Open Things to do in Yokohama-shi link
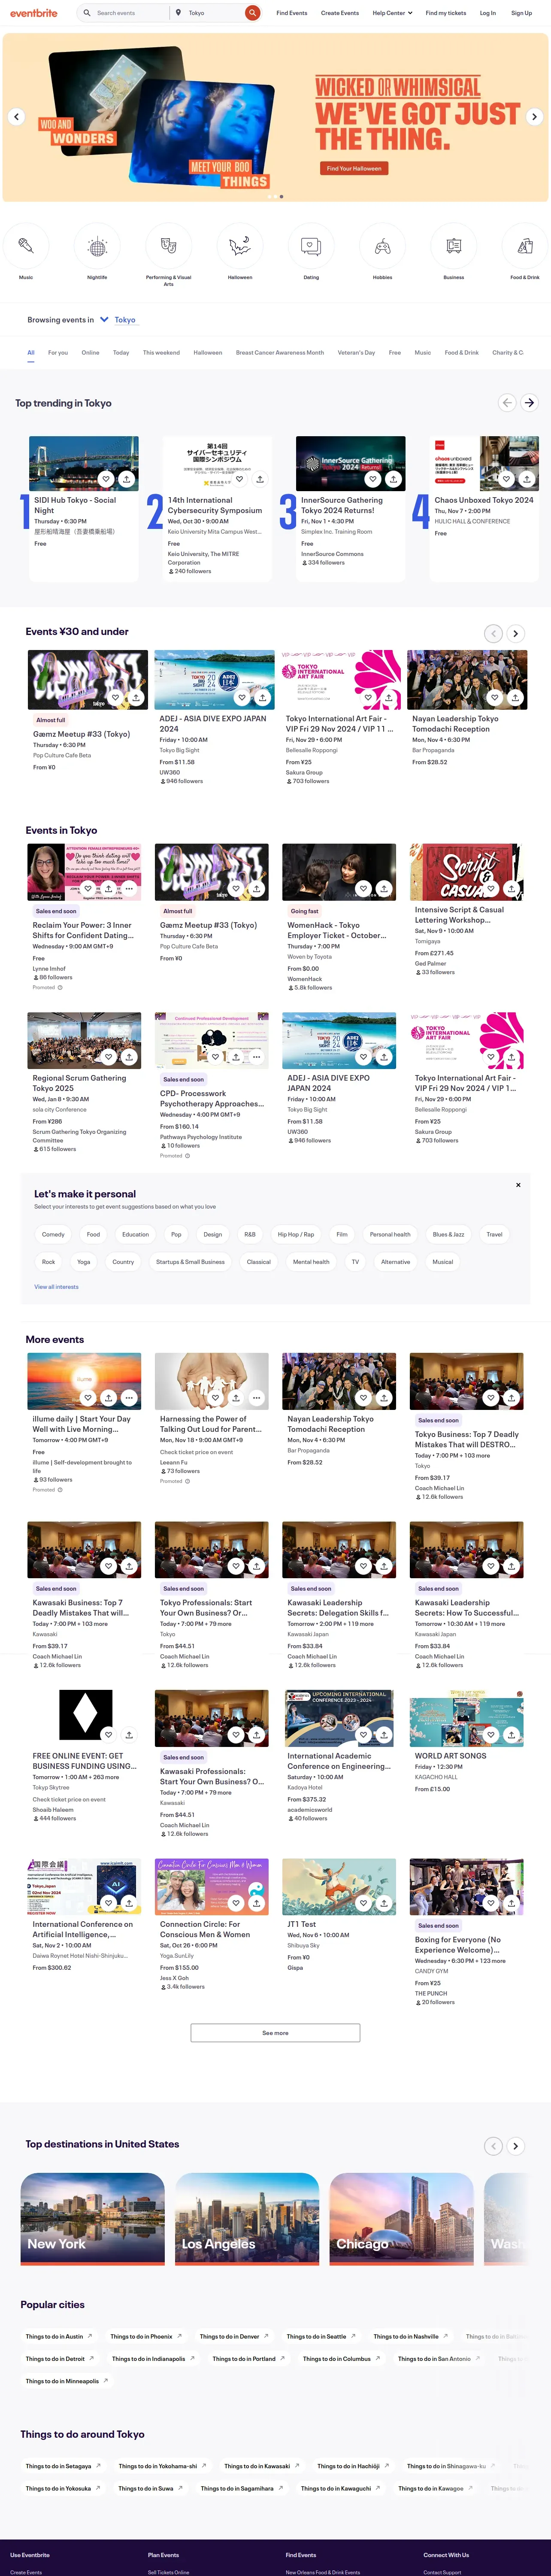The height and width of the screenshot is (2576, 551). 162,2466
